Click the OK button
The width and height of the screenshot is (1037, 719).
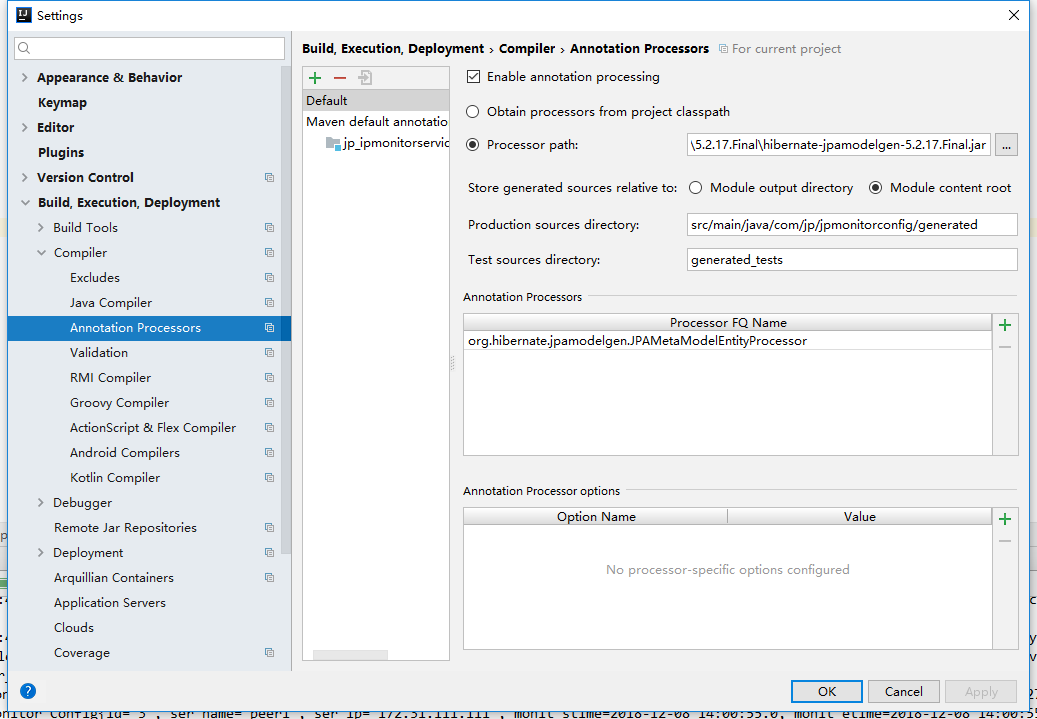click(x=827, y=691)
